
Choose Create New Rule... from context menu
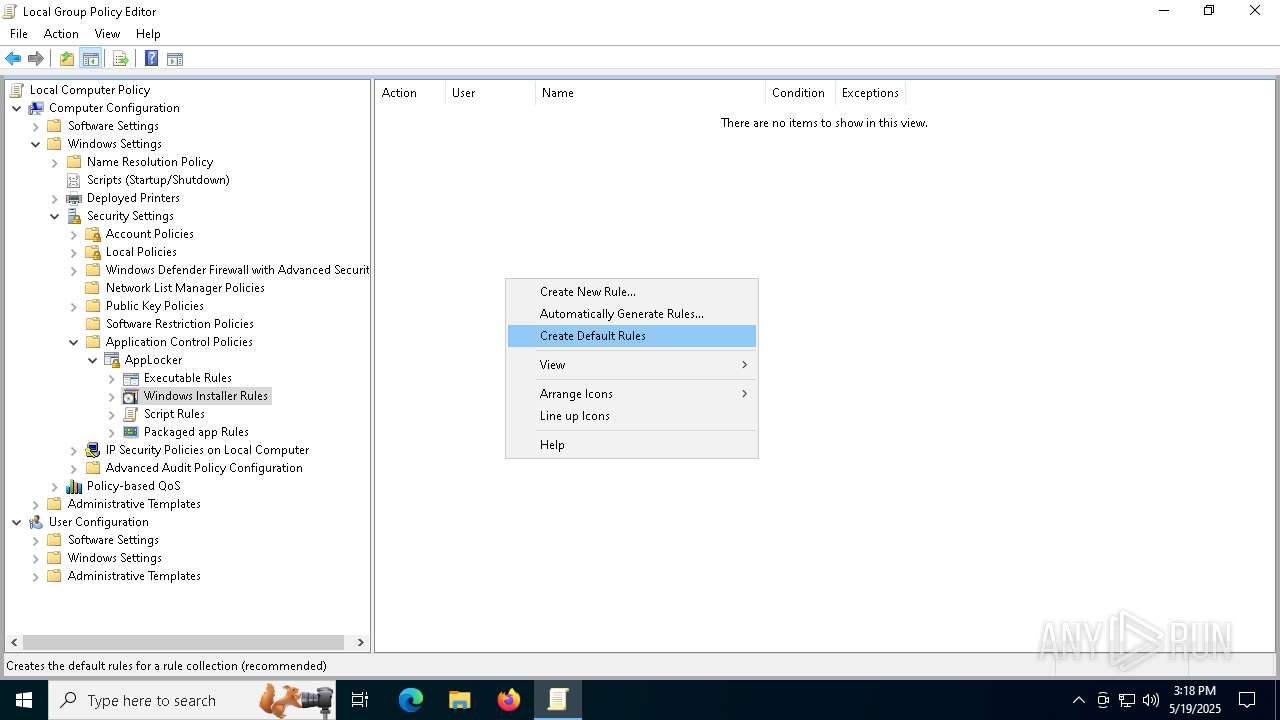click(632, 292)
